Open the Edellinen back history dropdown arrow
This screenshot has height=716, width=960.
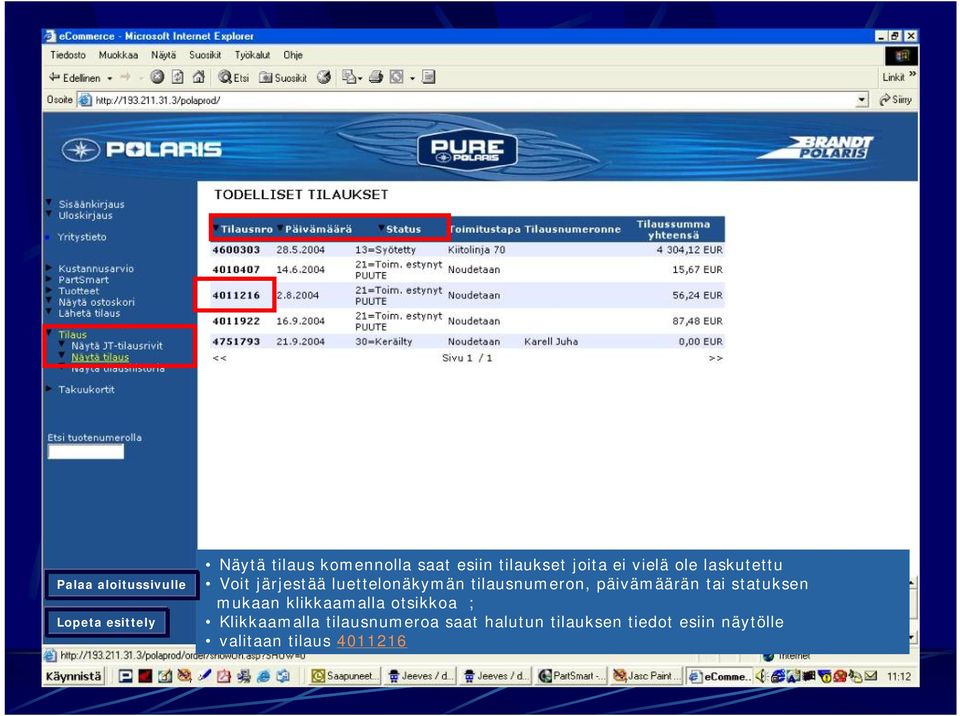point(110,78)
